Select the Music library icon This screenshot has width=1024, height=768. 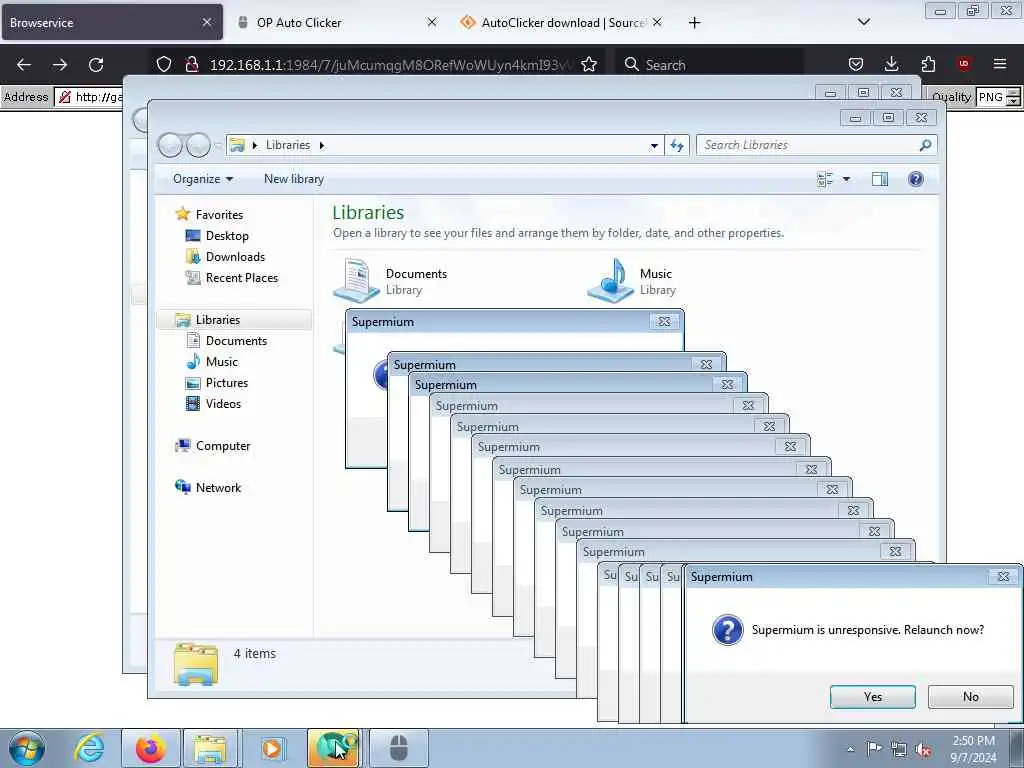611,281
